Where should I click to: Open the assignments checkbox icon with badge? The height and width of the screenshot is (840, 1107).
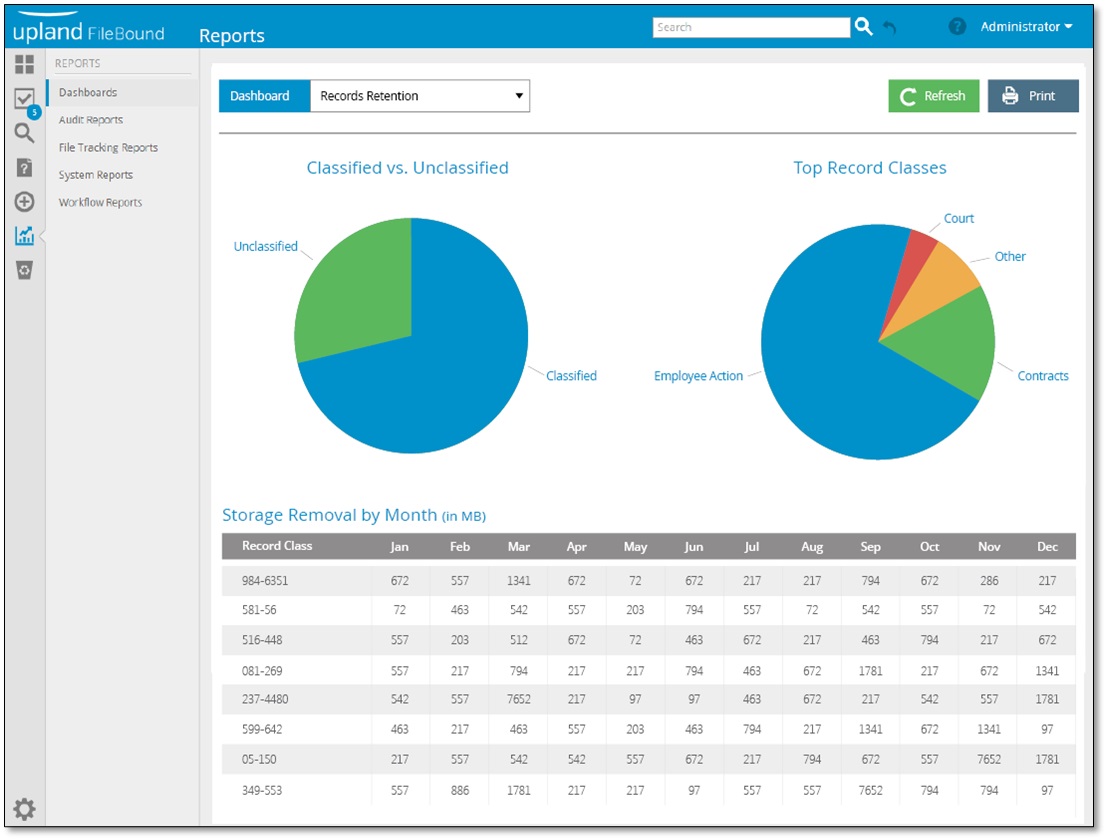[x=24, y=99]
